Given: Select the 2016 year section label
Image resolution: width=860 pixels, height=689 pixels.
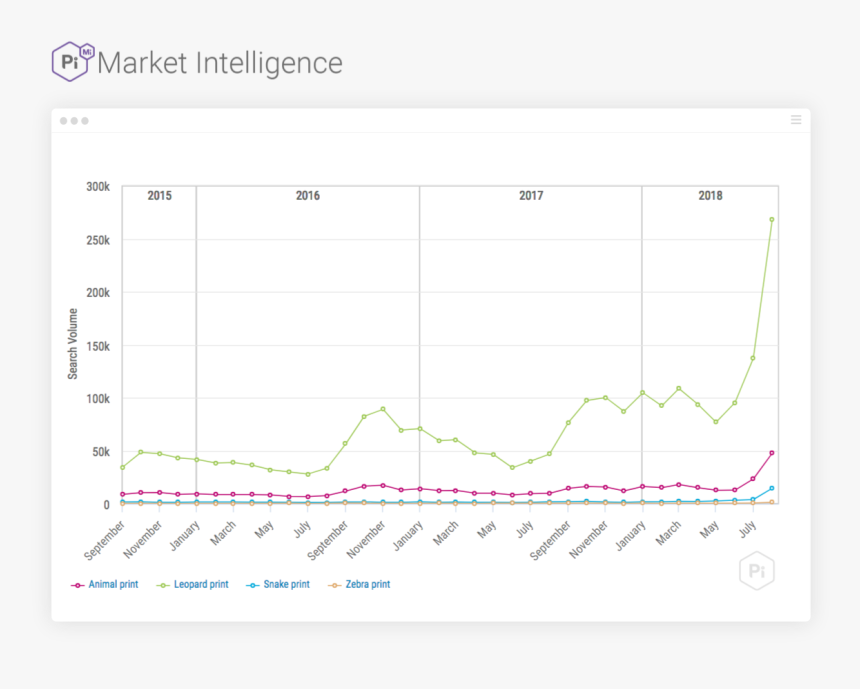Looking at the screenshot, I should pyautogui.click(x=307, y=196).
